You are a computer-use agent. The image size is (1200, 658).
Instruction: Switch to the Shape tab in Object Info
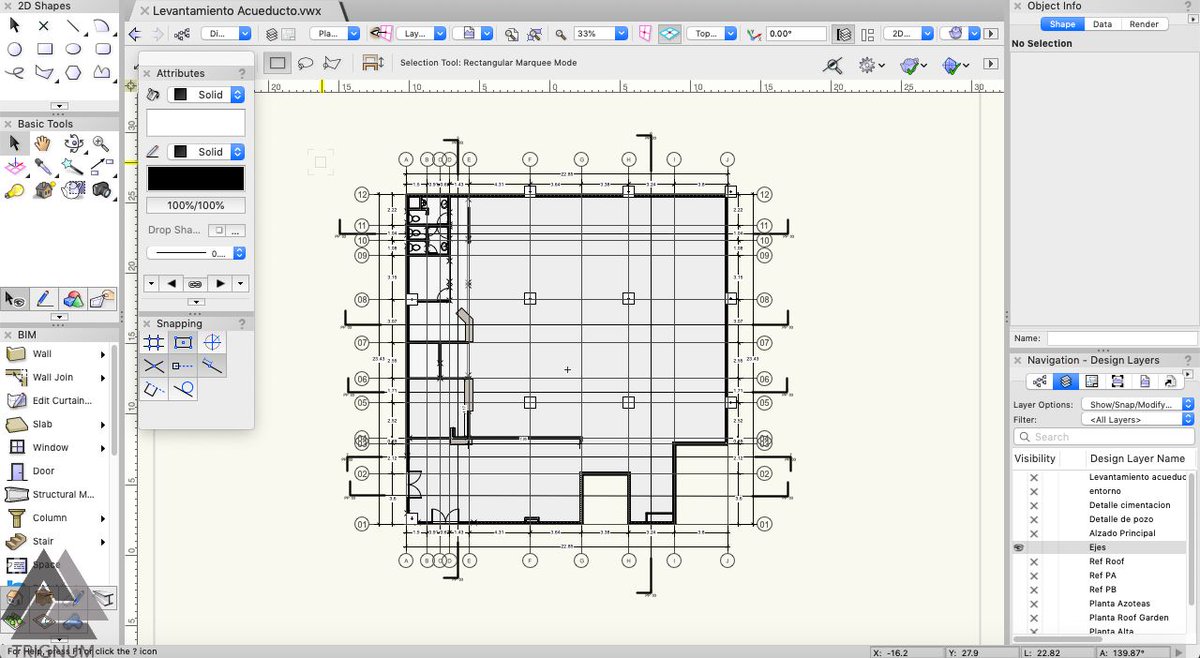pyautogui.click(x=1063, y=24)
